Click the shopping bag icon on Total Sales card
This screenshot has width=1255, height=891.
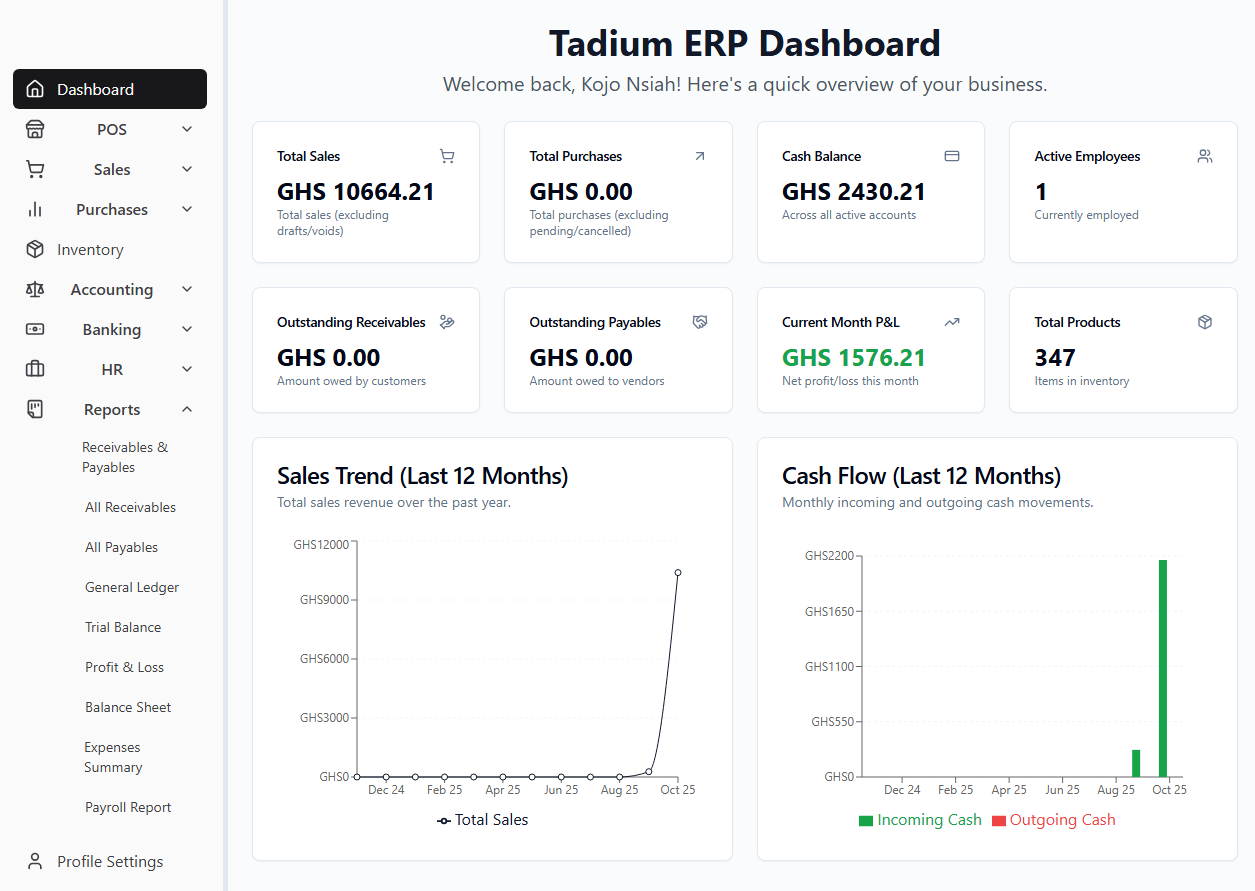(x=447, y=156)
